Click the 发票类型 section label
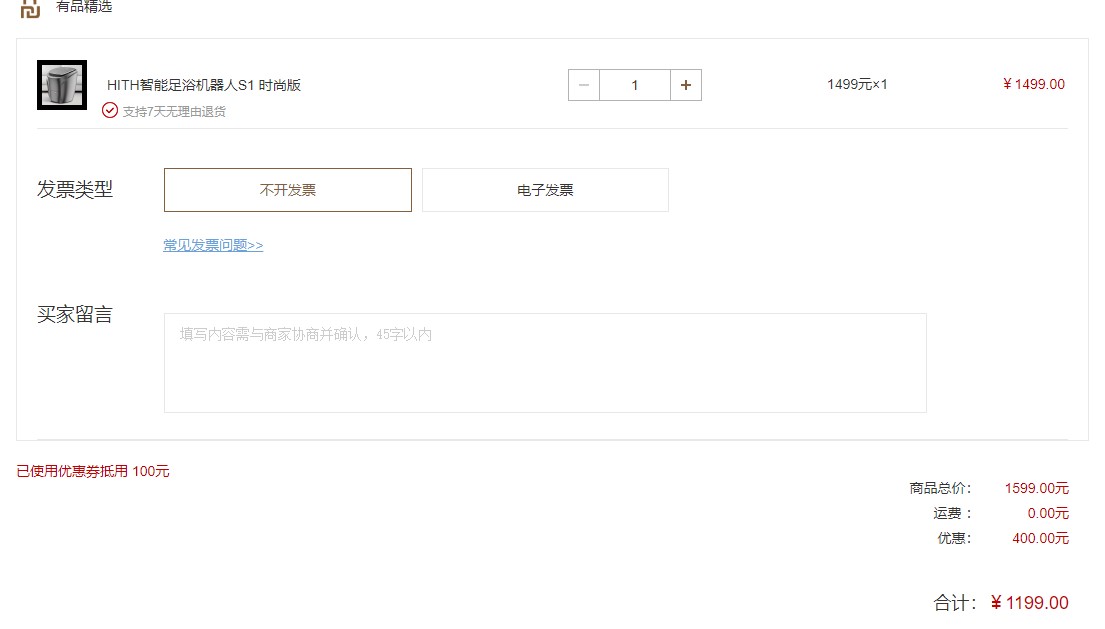Screen dimensions: 1105x629 [x=75, y=189]
